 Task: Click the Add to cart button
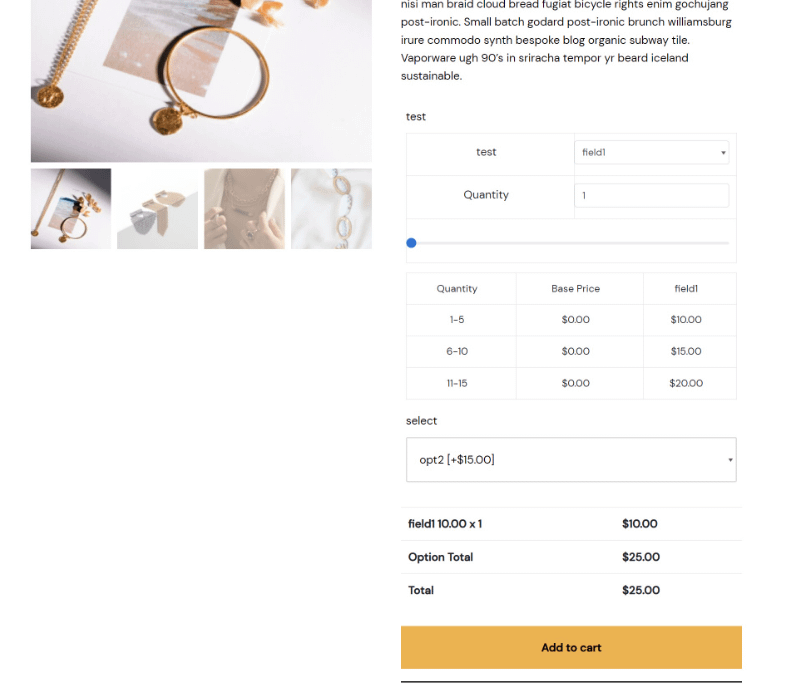(x=571, y=647)
